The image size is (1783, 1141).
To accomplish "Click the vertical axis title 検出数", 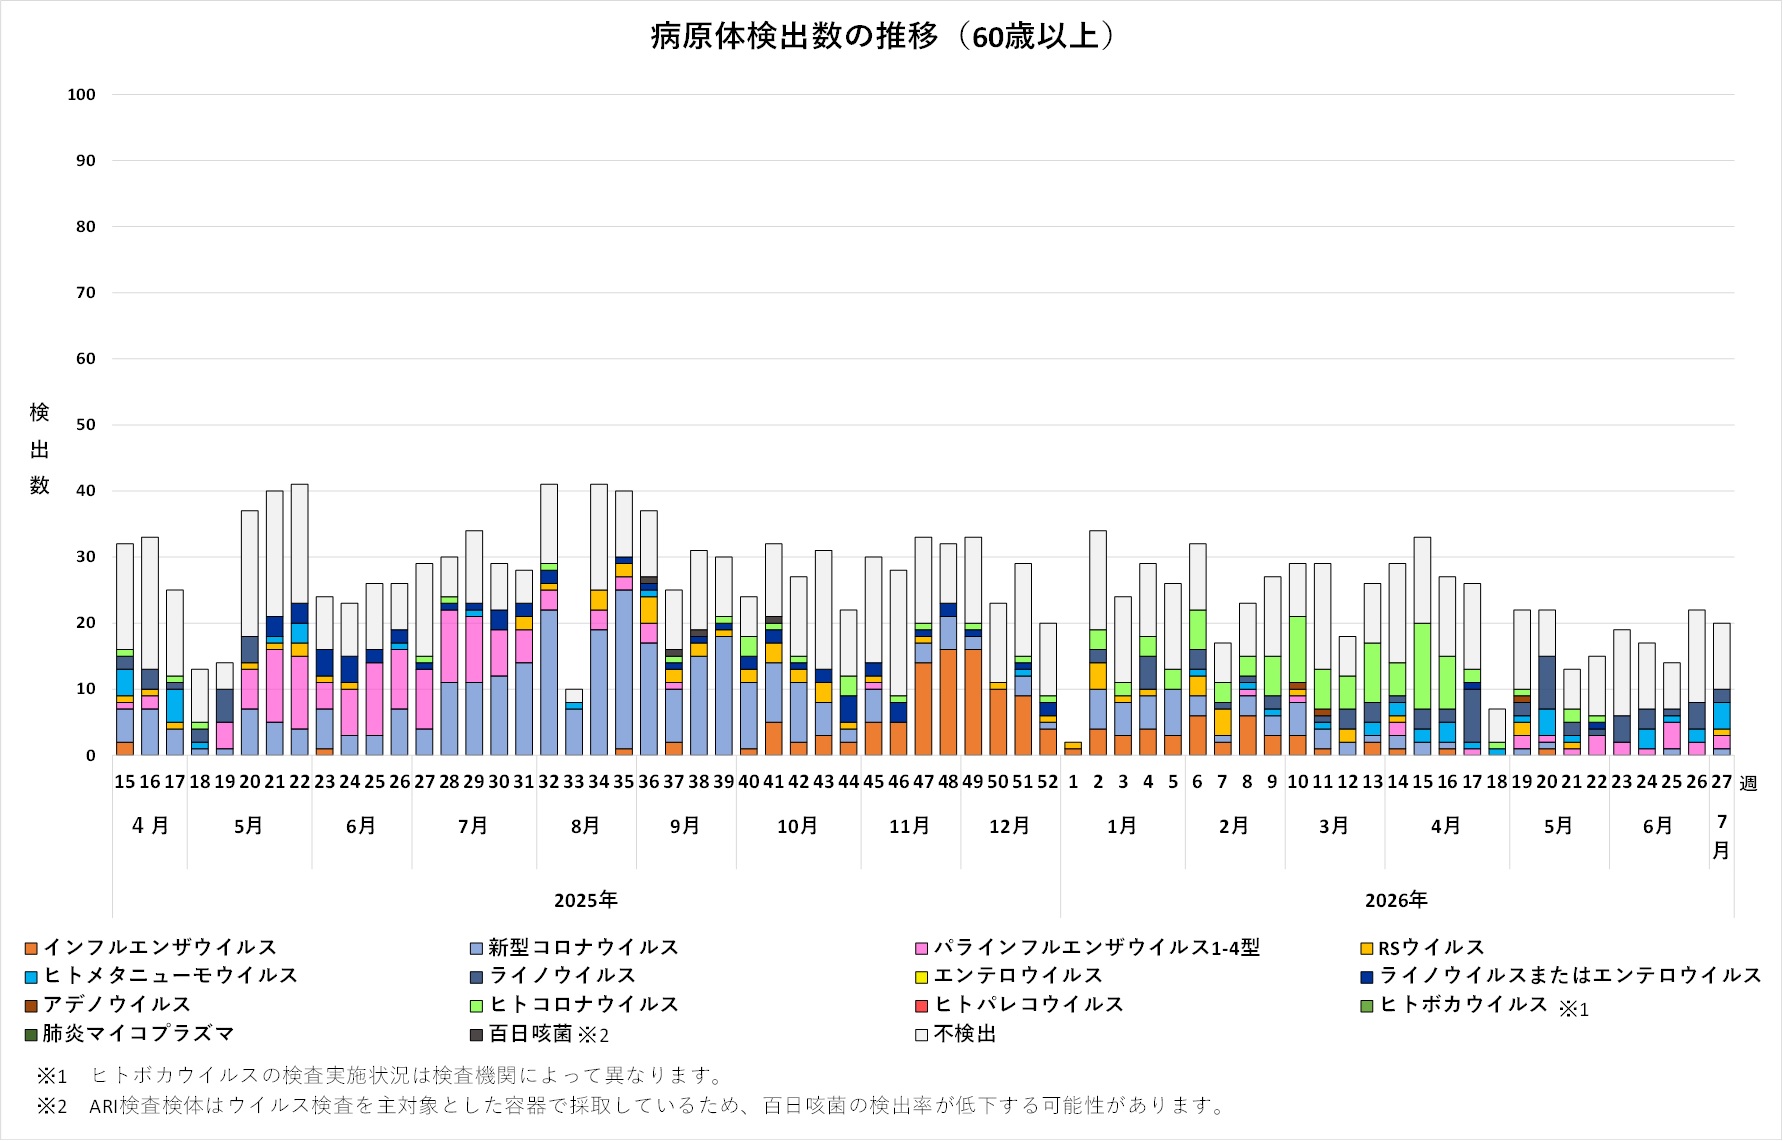I will coord(39,449).
